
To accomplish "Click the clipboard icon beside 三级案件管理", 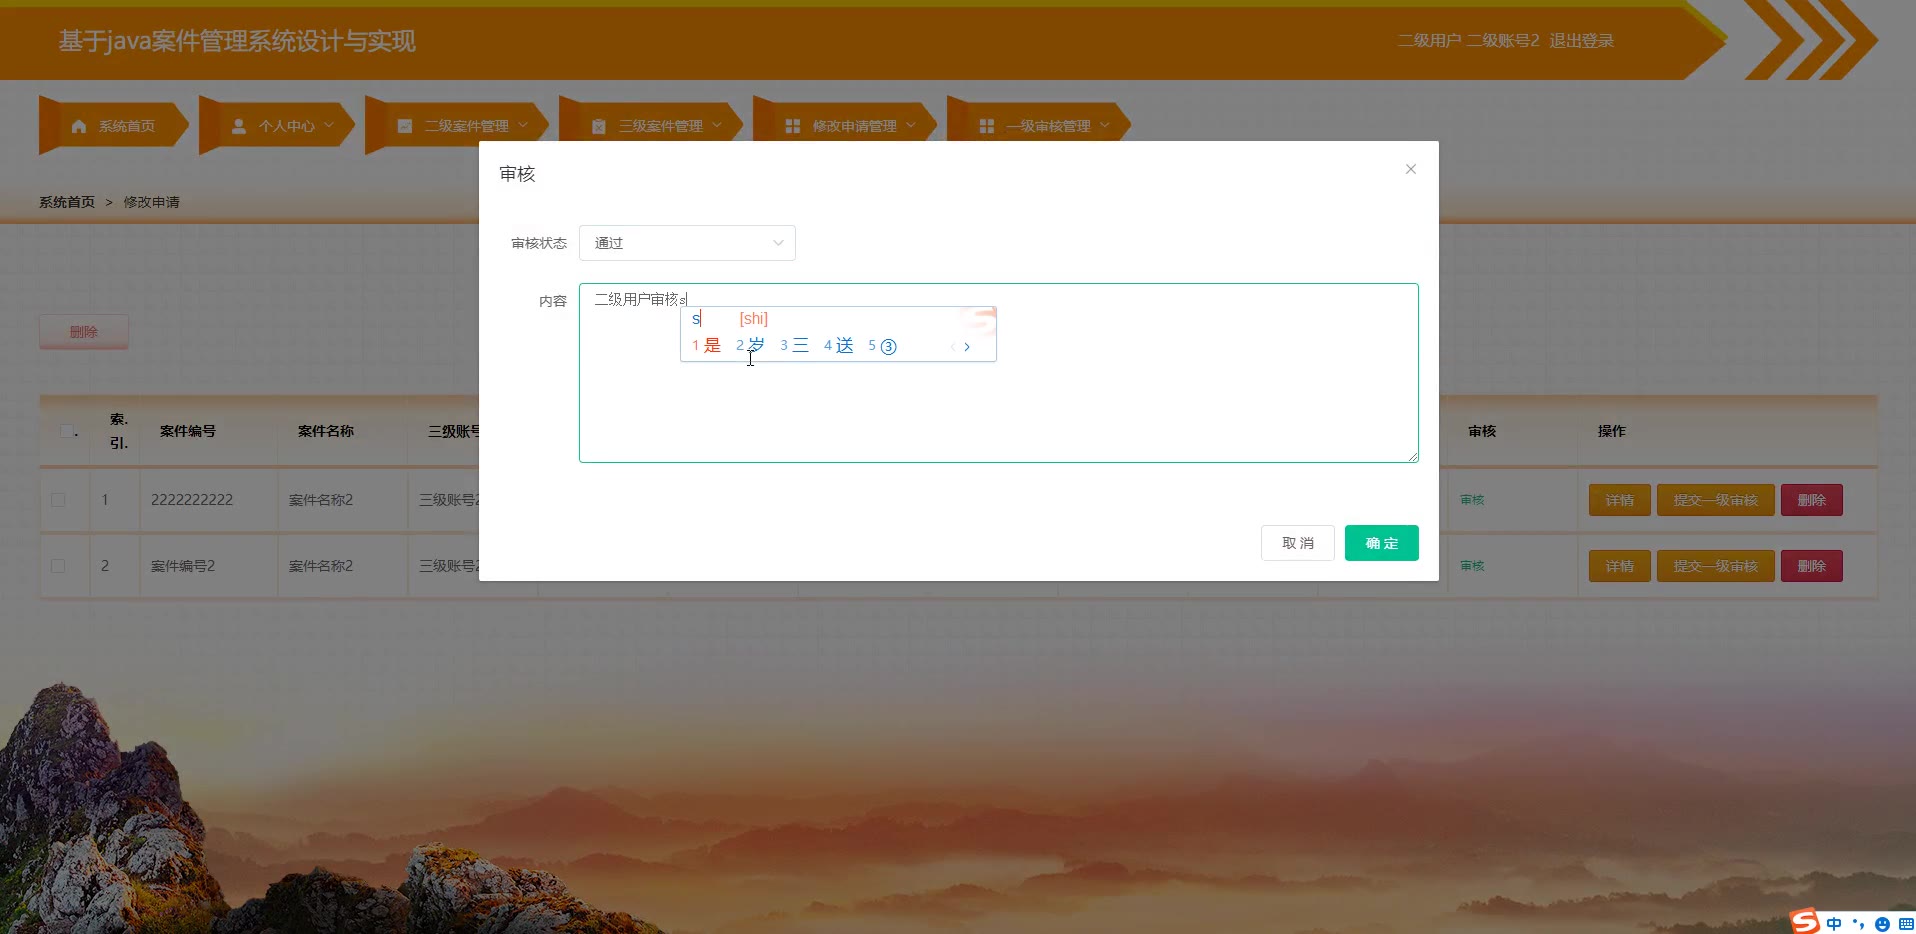I will pos(599,126).
